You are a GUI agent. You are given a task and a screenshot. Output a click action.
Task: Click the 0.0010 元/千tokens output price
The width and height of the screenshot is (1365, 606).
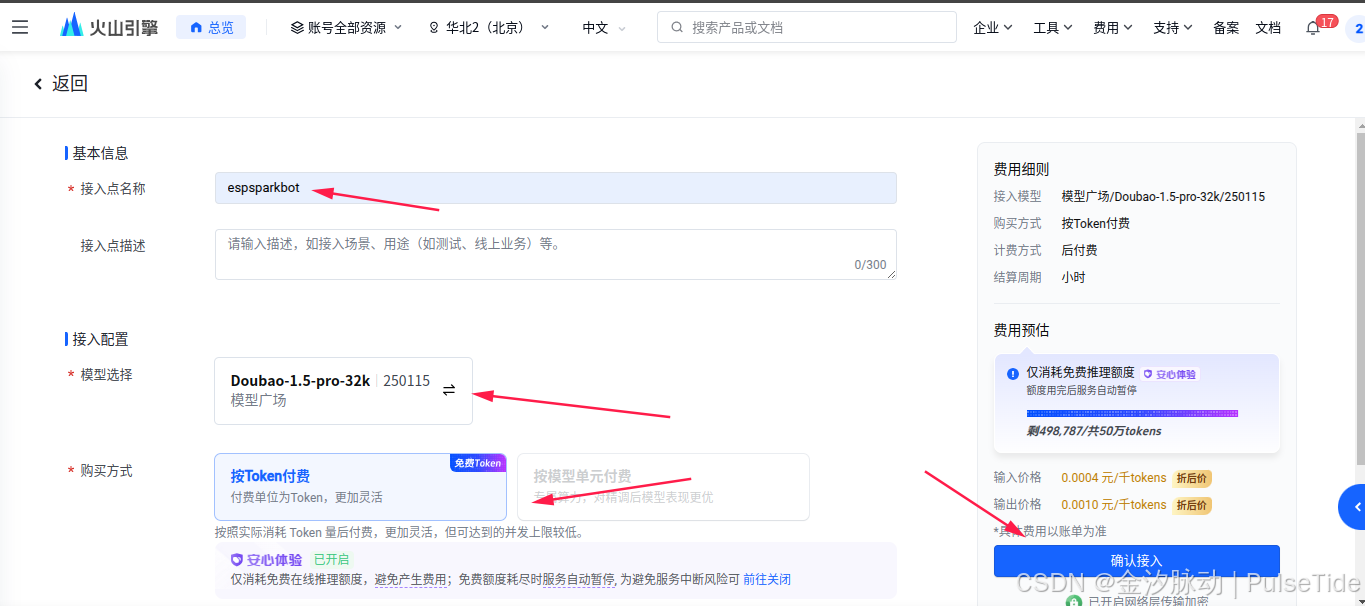pos(1114,505)
